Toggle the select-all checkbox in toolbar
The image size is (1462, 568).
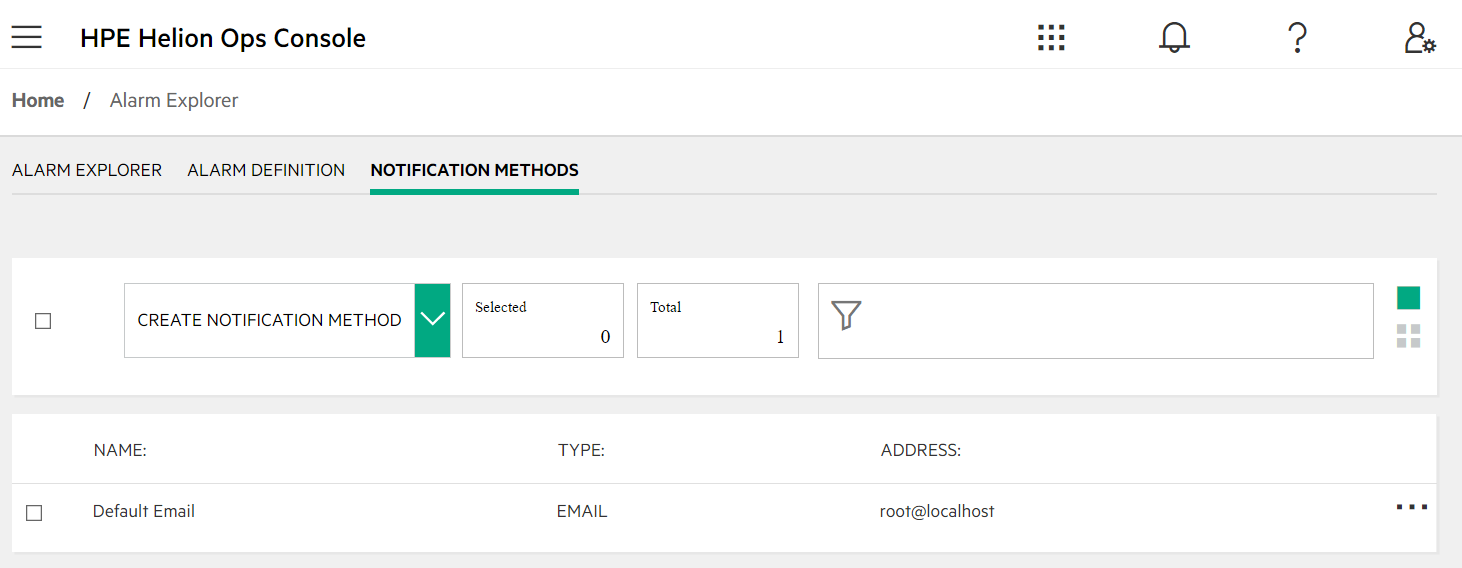[43, 321]
